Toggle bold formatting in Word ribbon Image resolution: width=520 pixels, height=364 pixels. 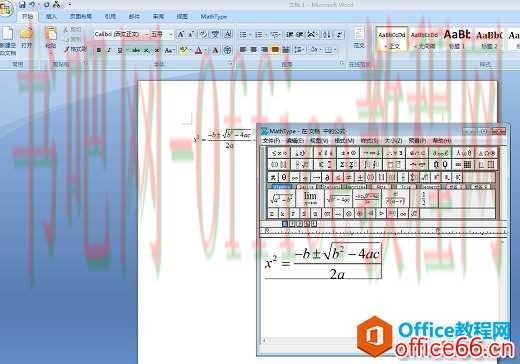pyautogui.click(x=98, y=51)
